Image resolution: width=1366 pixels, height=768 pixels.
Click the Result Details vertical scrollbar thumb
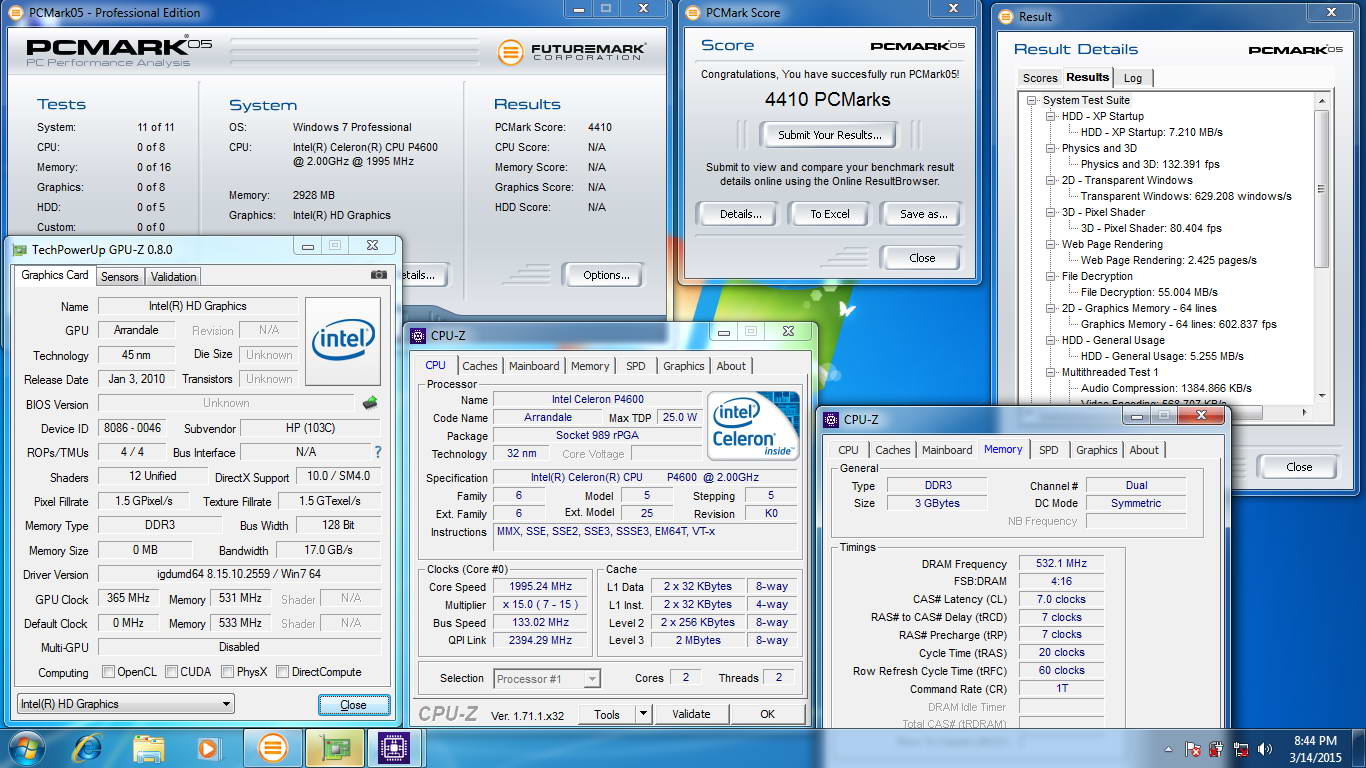[x=1321, y=189]
